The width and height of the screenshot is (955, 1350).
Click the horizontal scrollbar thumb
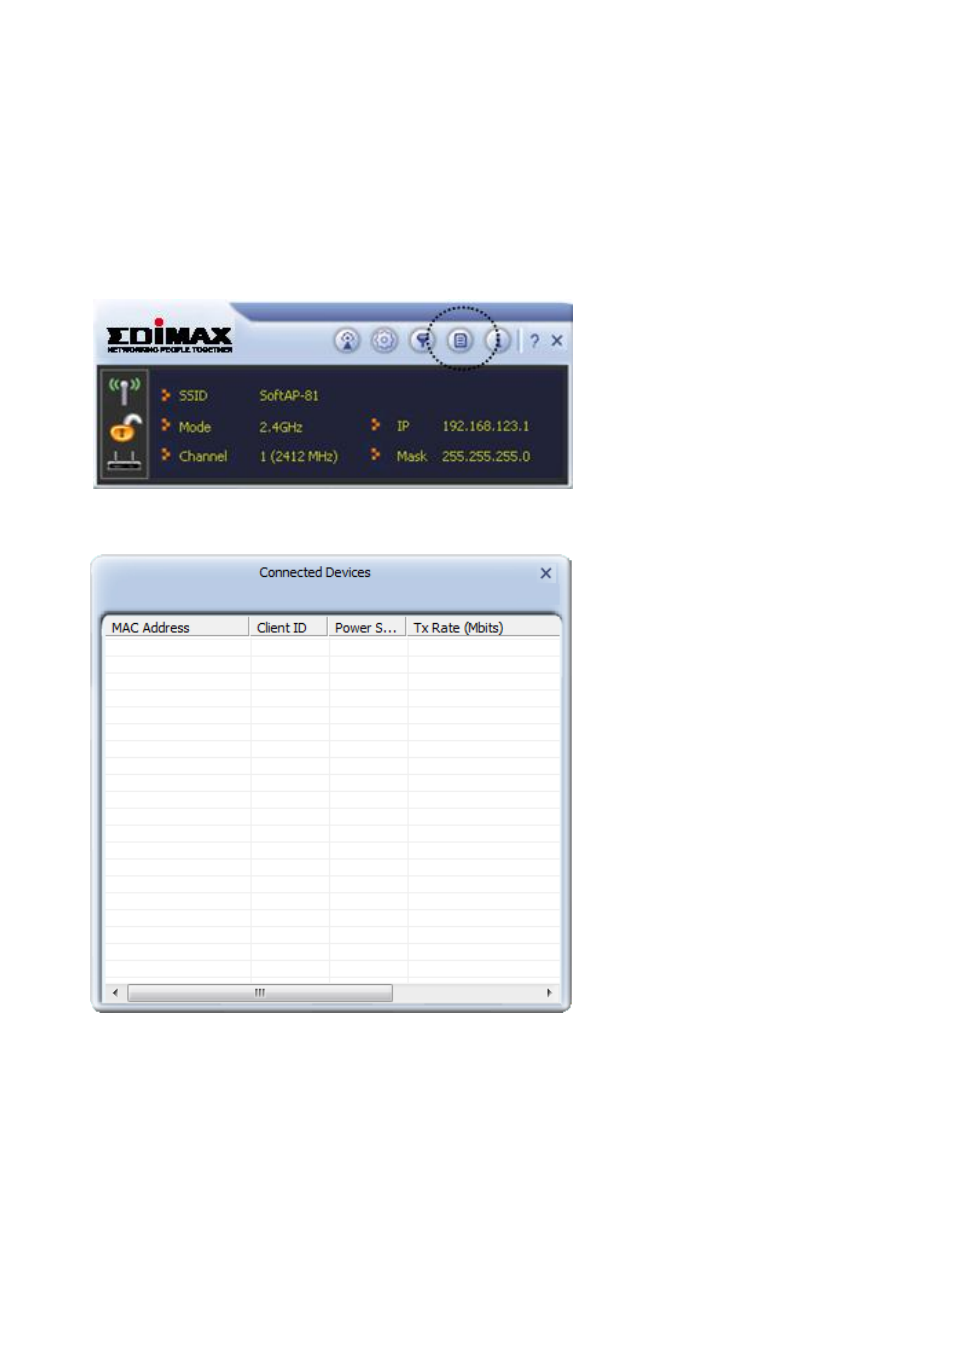[x=260, y=993]
